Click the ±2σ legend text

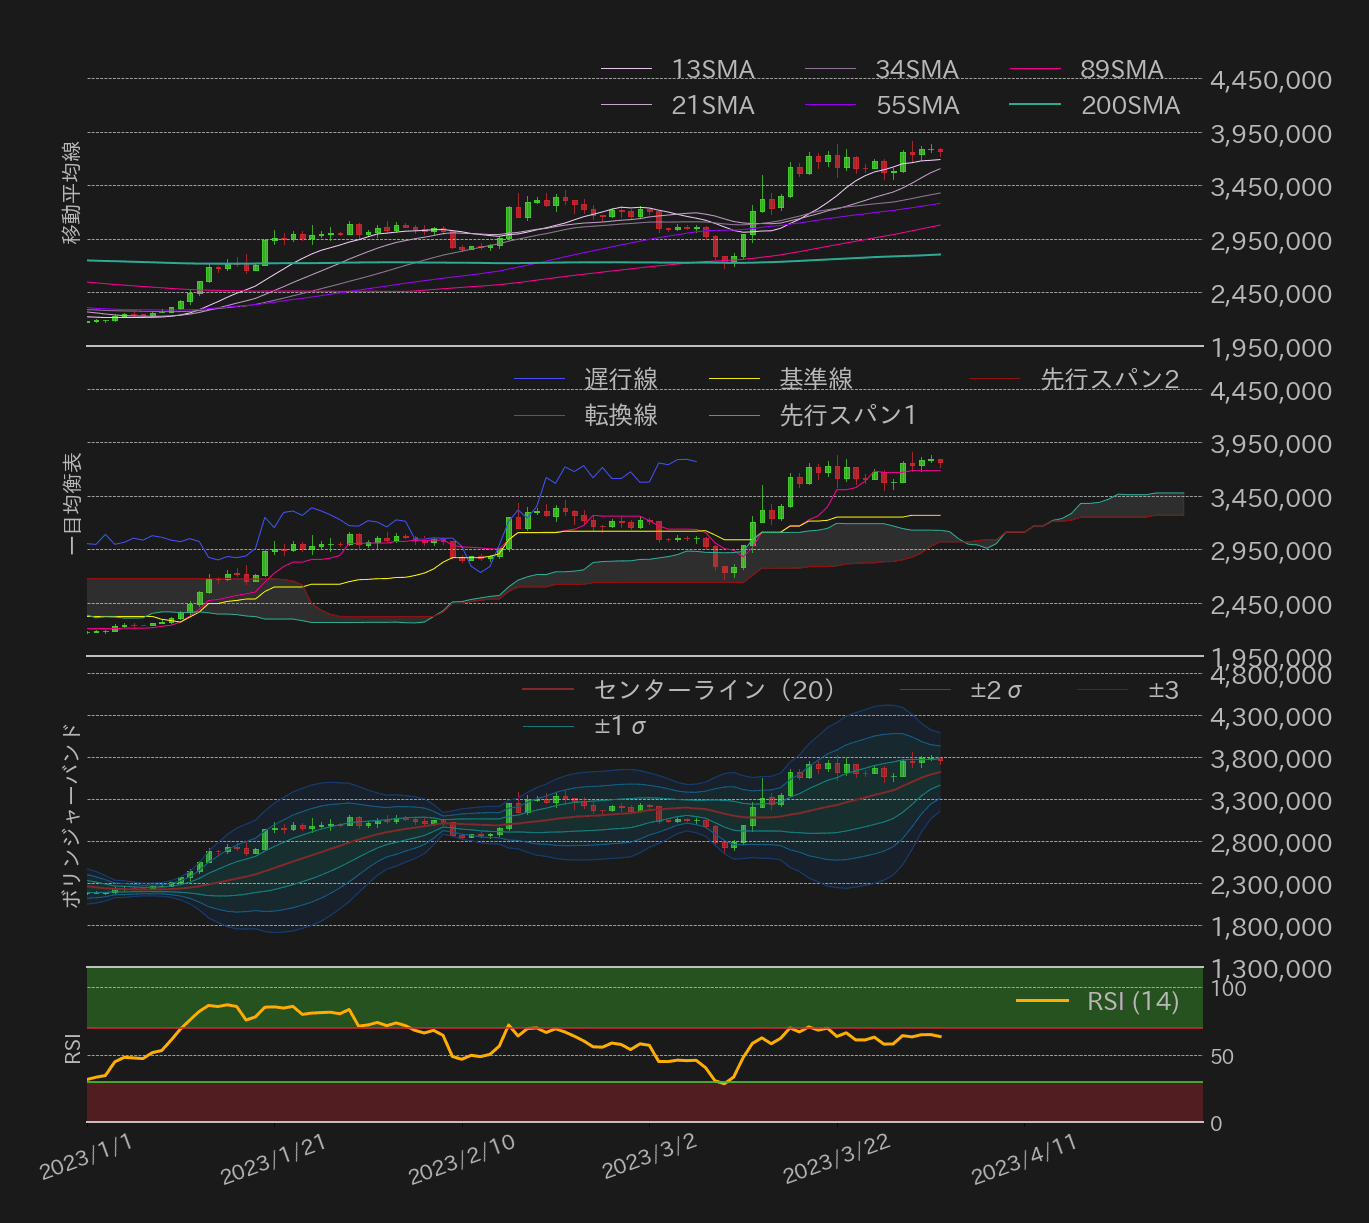995,690
